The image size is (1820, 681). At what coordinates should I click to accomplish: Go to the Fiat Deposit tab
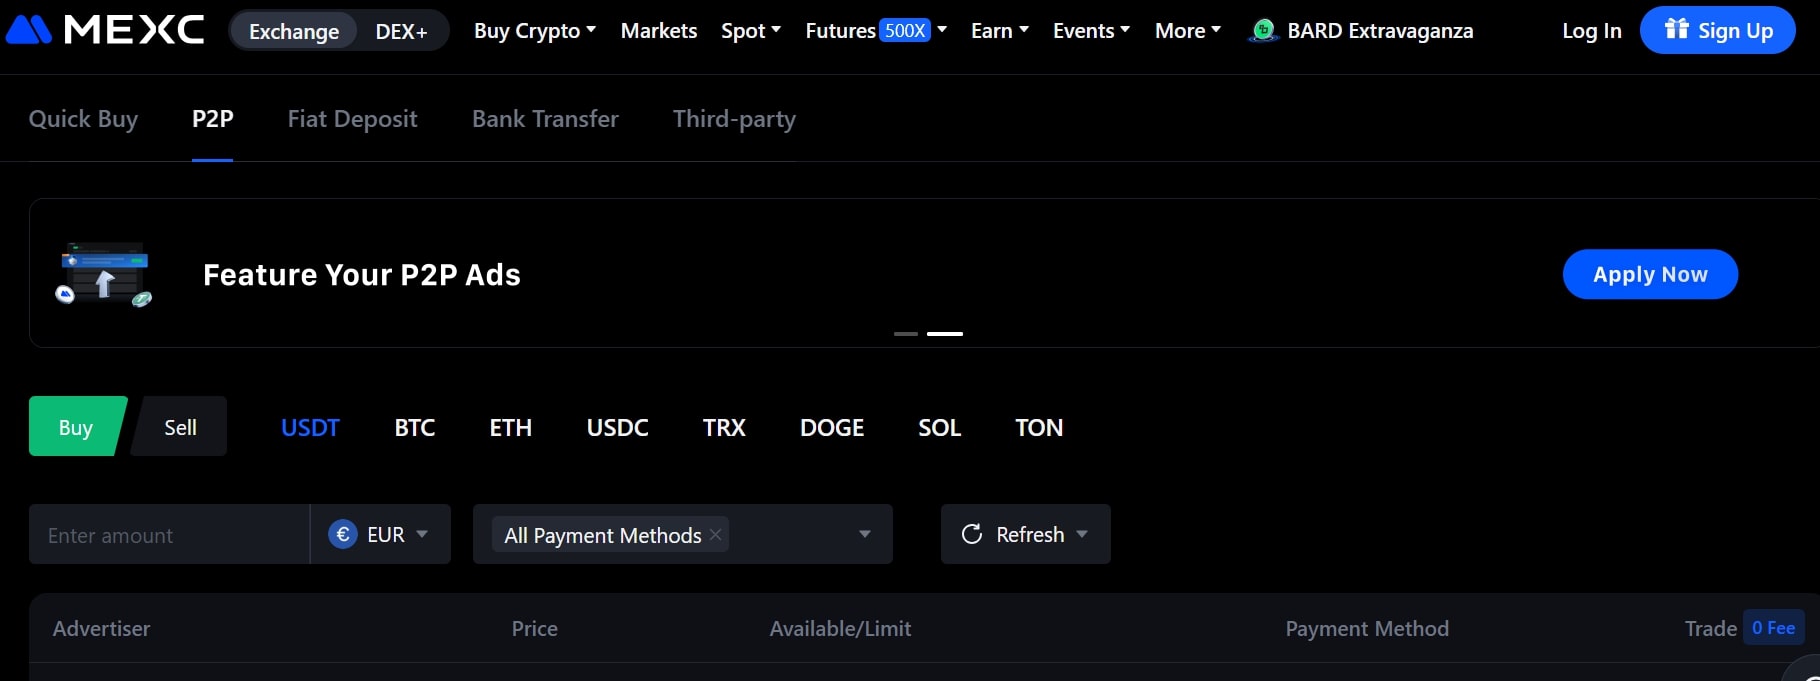click(x=353, y=119)
